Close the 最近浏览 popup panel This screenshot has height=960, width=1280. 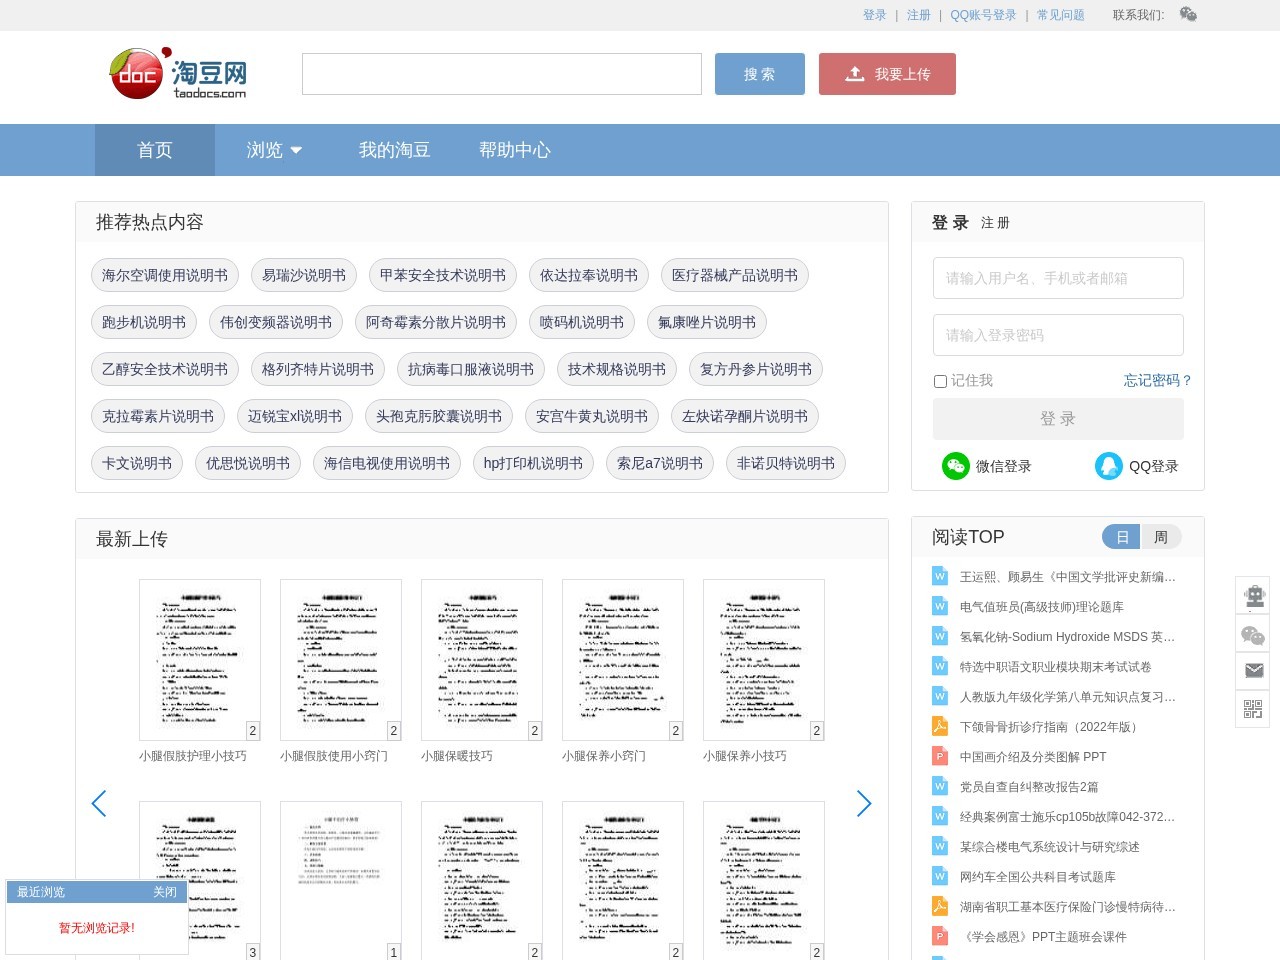tap(165, 892)
